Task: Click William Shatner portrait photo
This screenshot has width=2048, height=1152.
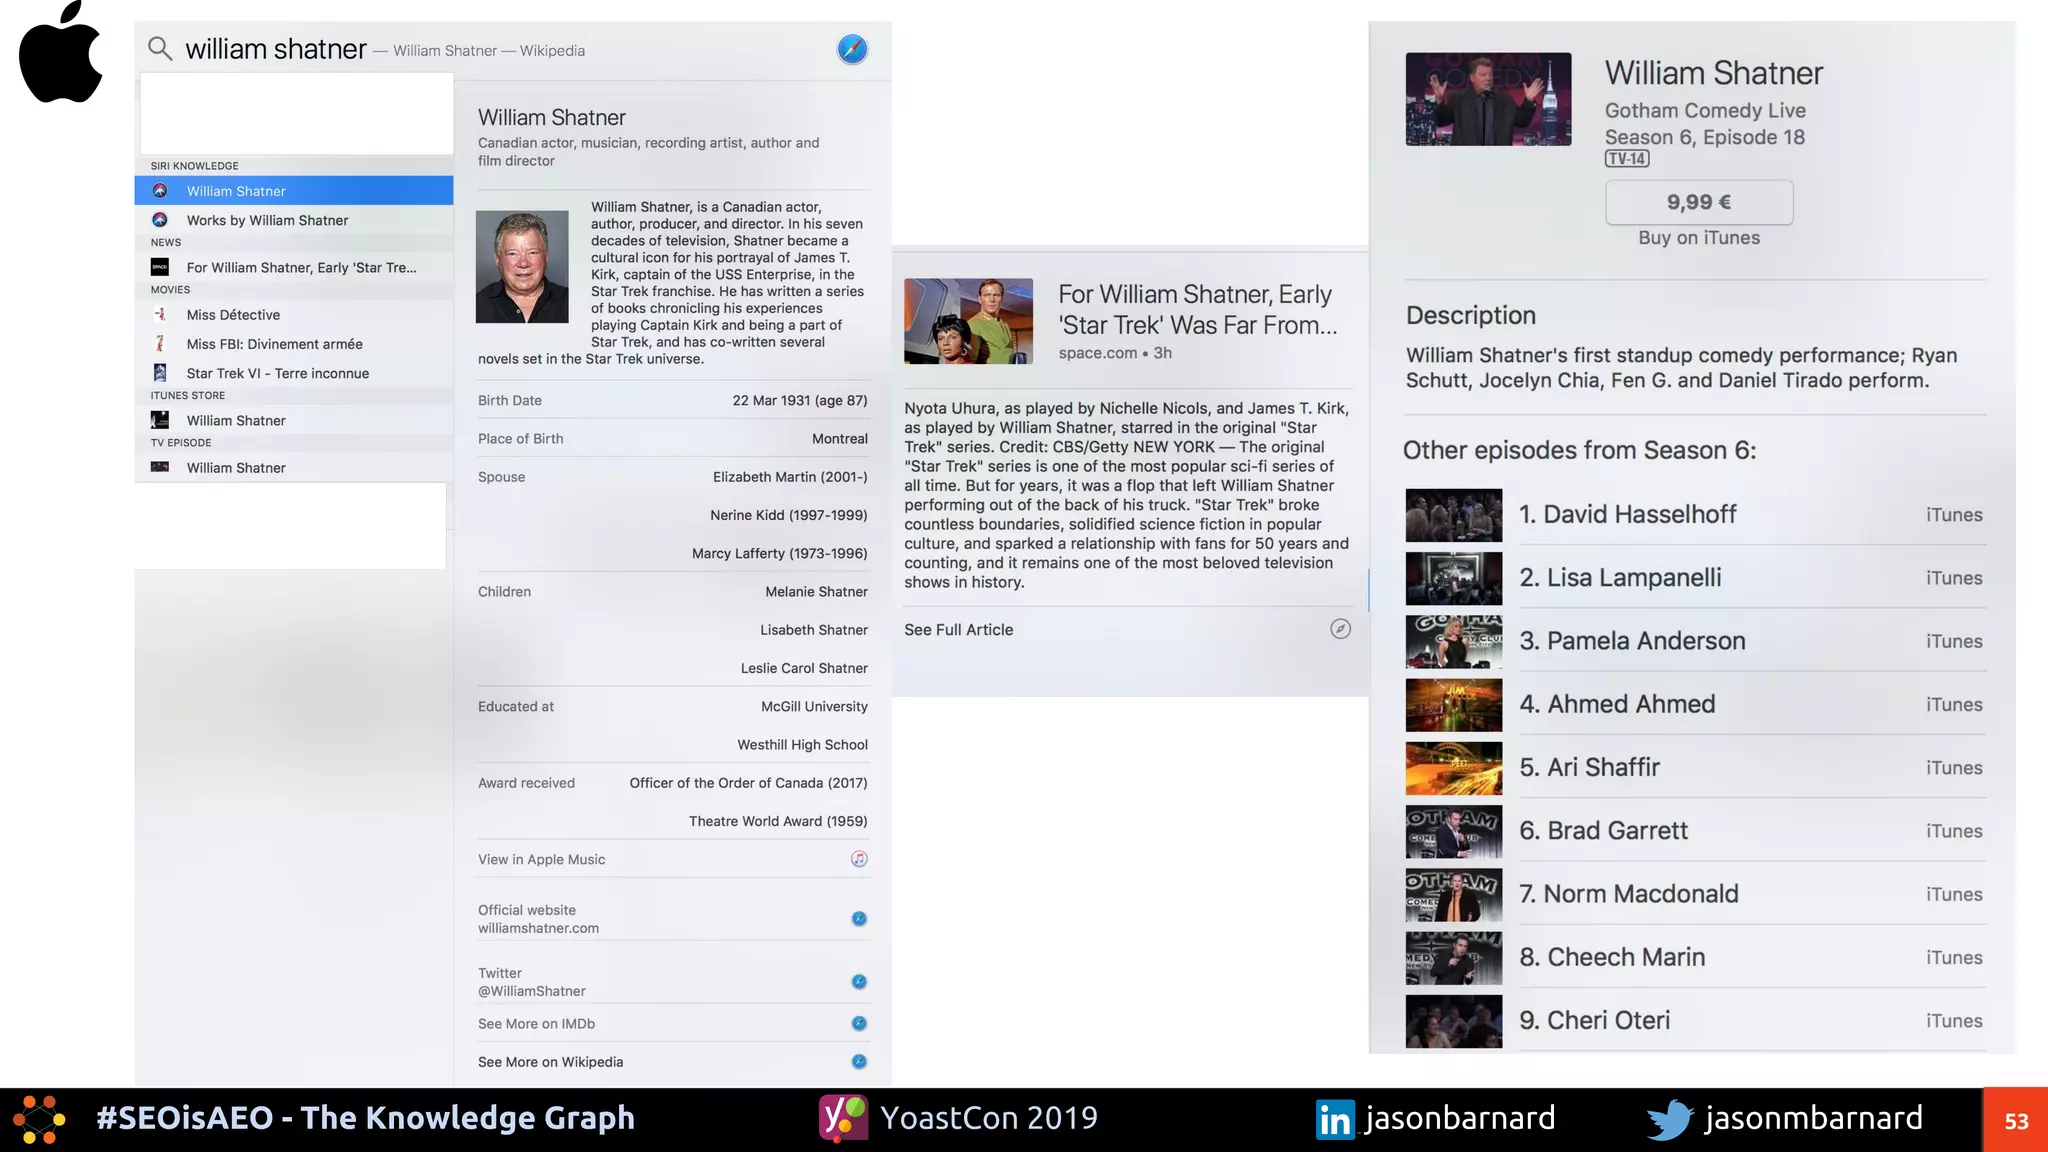Action: (x=522, y=266)
